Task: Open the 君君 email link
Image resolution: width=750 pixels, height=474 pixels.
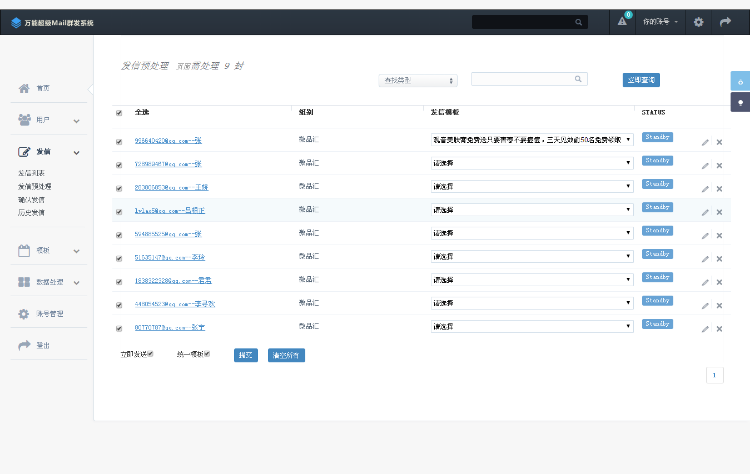Action: click(173, 281)
